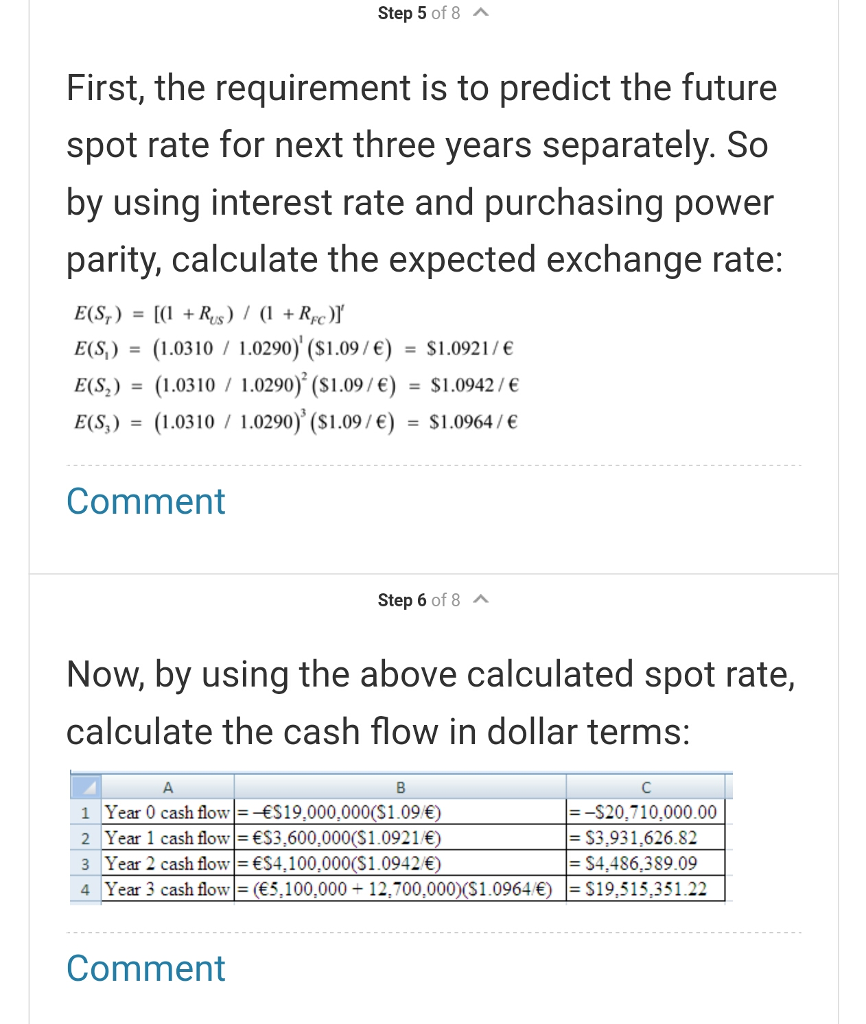The image size is (866, 1024).
Task: Collapse the Step 6 section chevron
Action: [479, 600]
